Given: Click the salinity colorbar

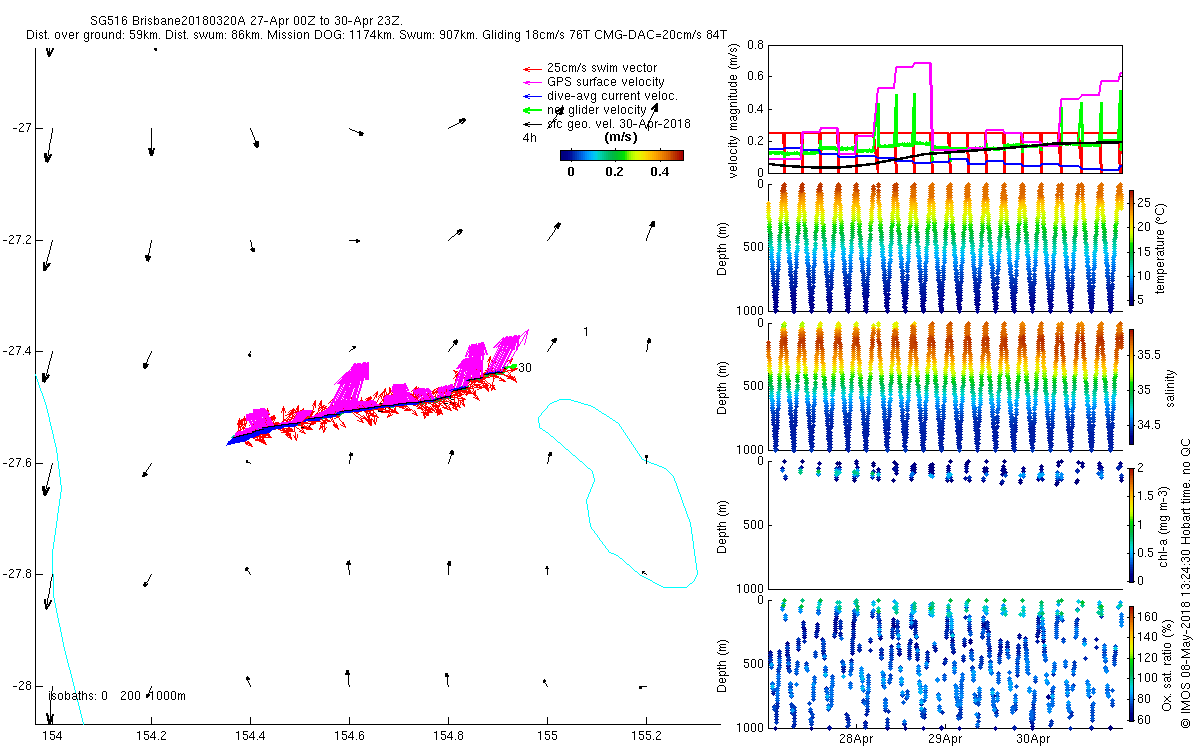Looking at the screenshot, I should pos(1132,386).
